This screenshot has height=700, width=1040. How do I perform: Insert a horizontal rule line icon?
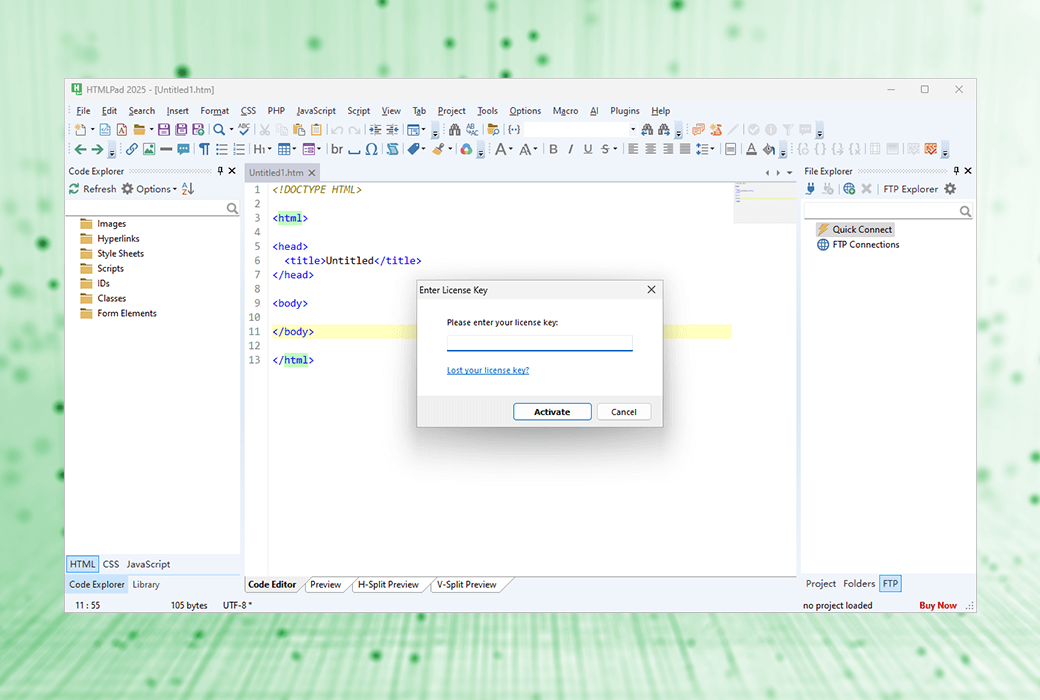166,149
